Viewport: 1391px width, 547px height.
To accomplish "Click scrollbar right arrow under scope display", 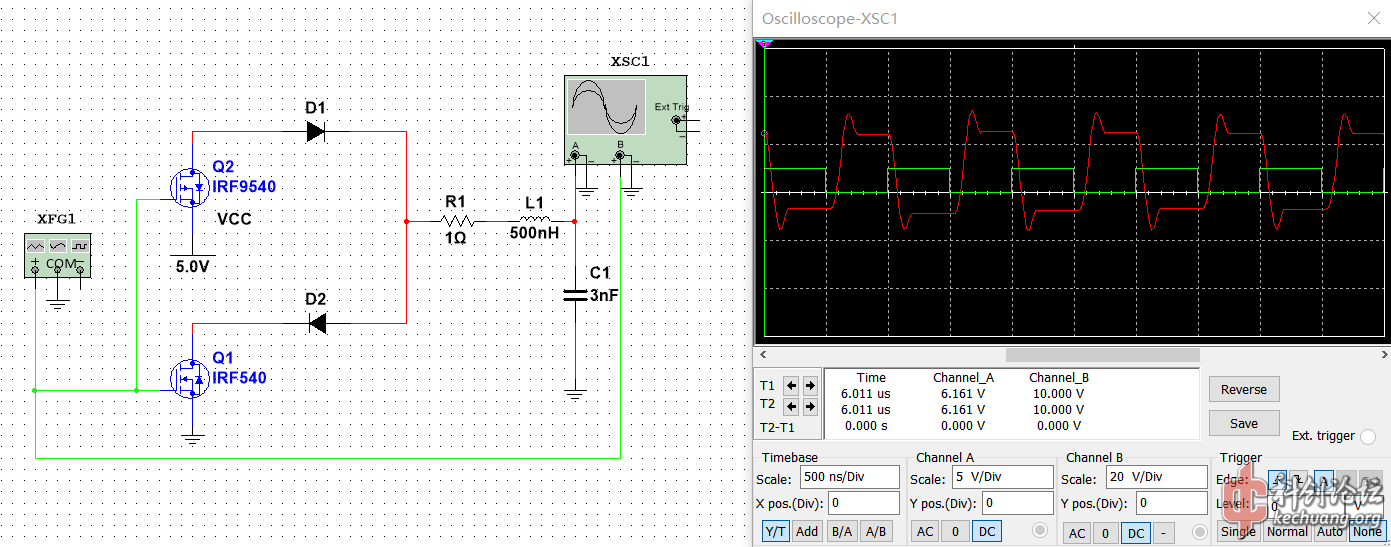I will pyautogui.click(x=1384, y=355).
